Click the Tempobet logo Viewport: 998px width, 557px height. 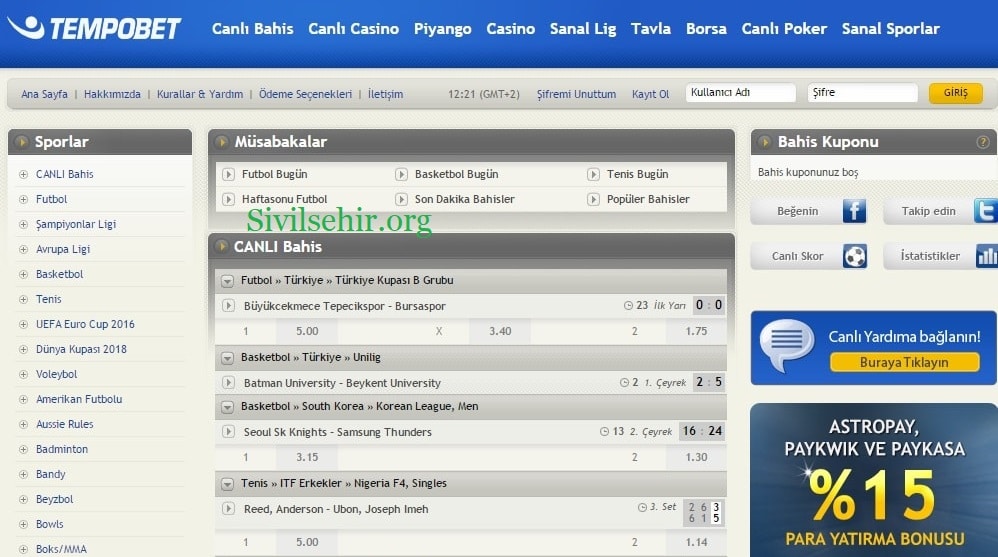pyautogui.click(x=94, y=28)
